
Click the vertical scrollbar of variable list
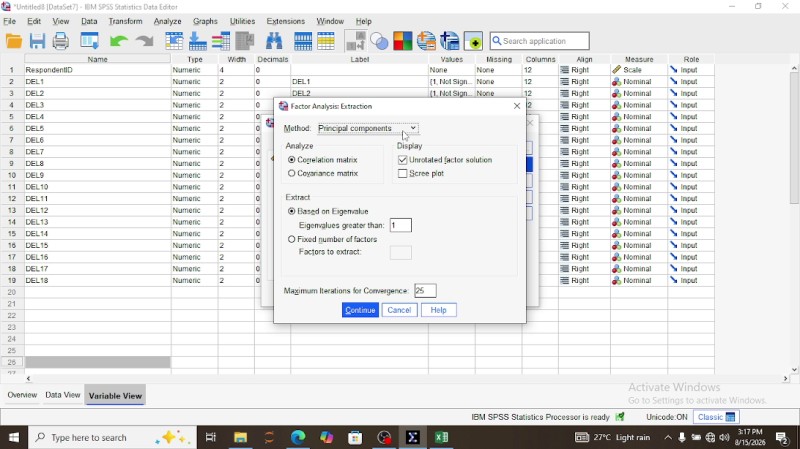[x=794, y=138]
